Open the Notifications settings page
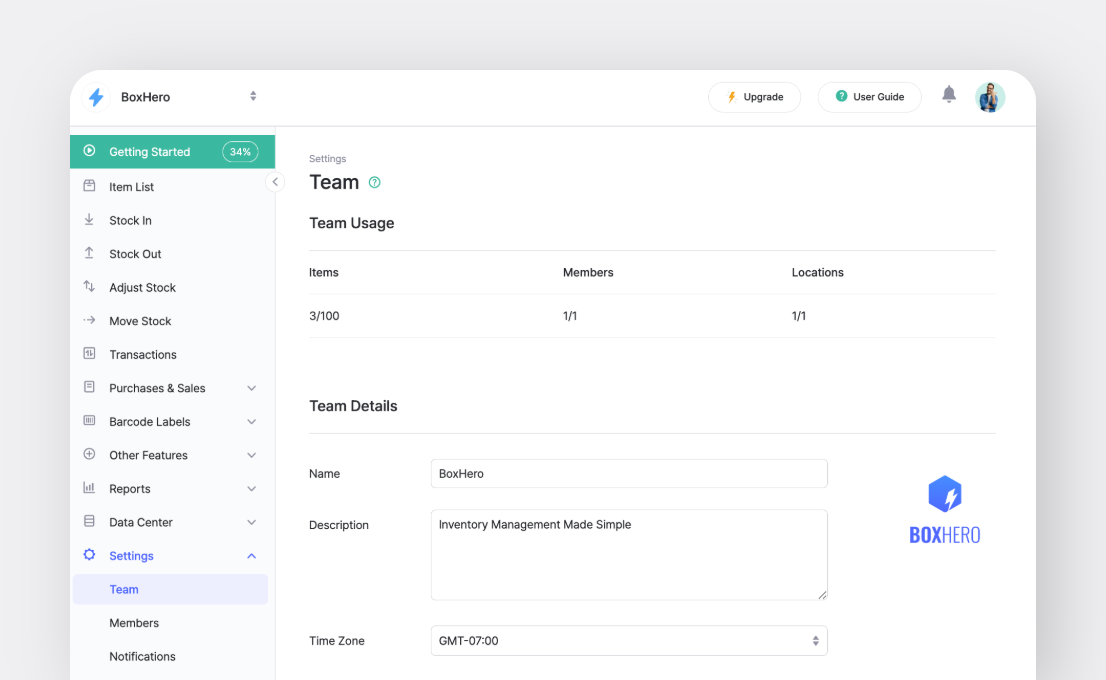This screenshot has height=680, width=1106. 142,656
